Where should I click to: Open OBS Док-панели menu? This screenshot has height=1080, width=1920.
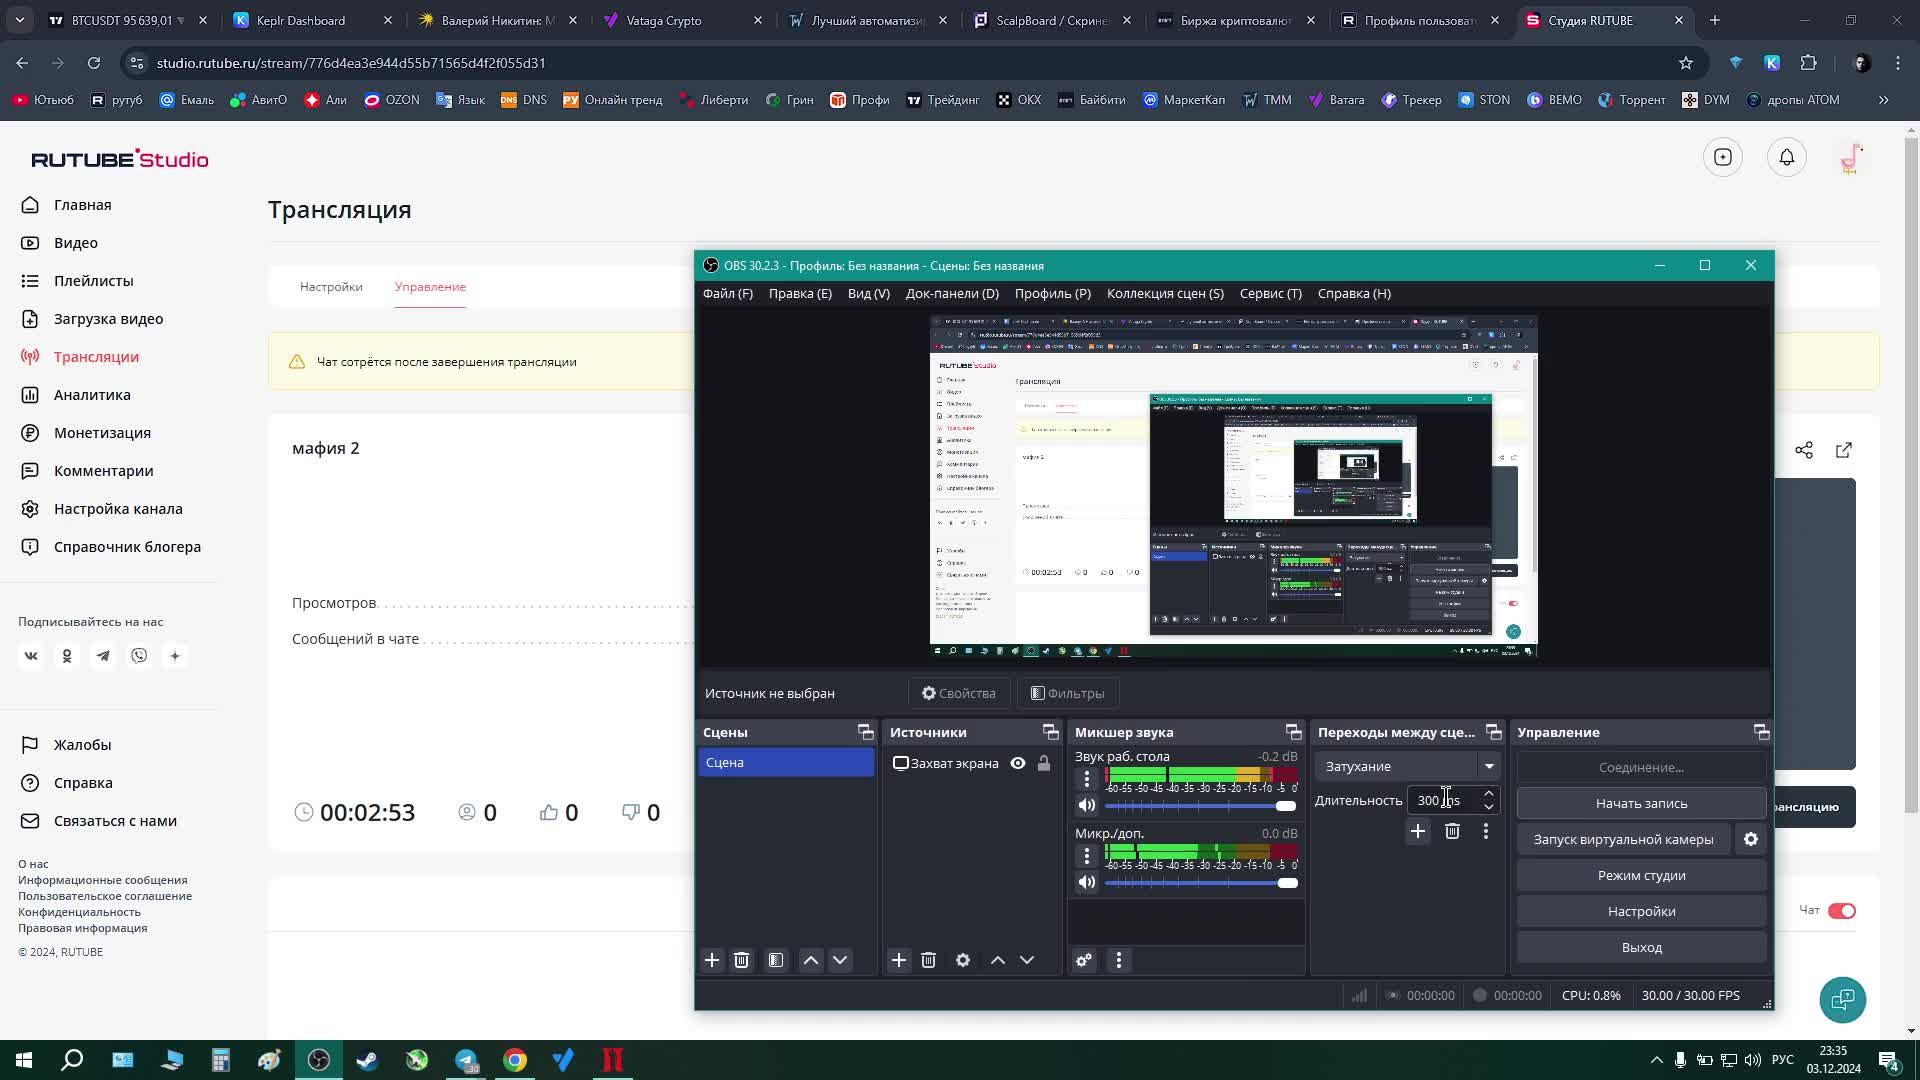click(952, 293)
